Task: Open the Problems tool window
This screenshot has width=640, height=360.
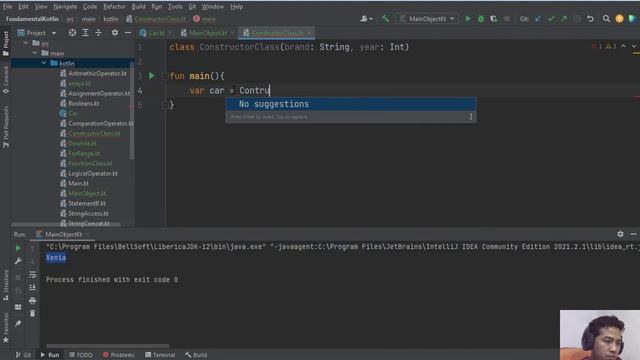Action: tap(118, 355)
